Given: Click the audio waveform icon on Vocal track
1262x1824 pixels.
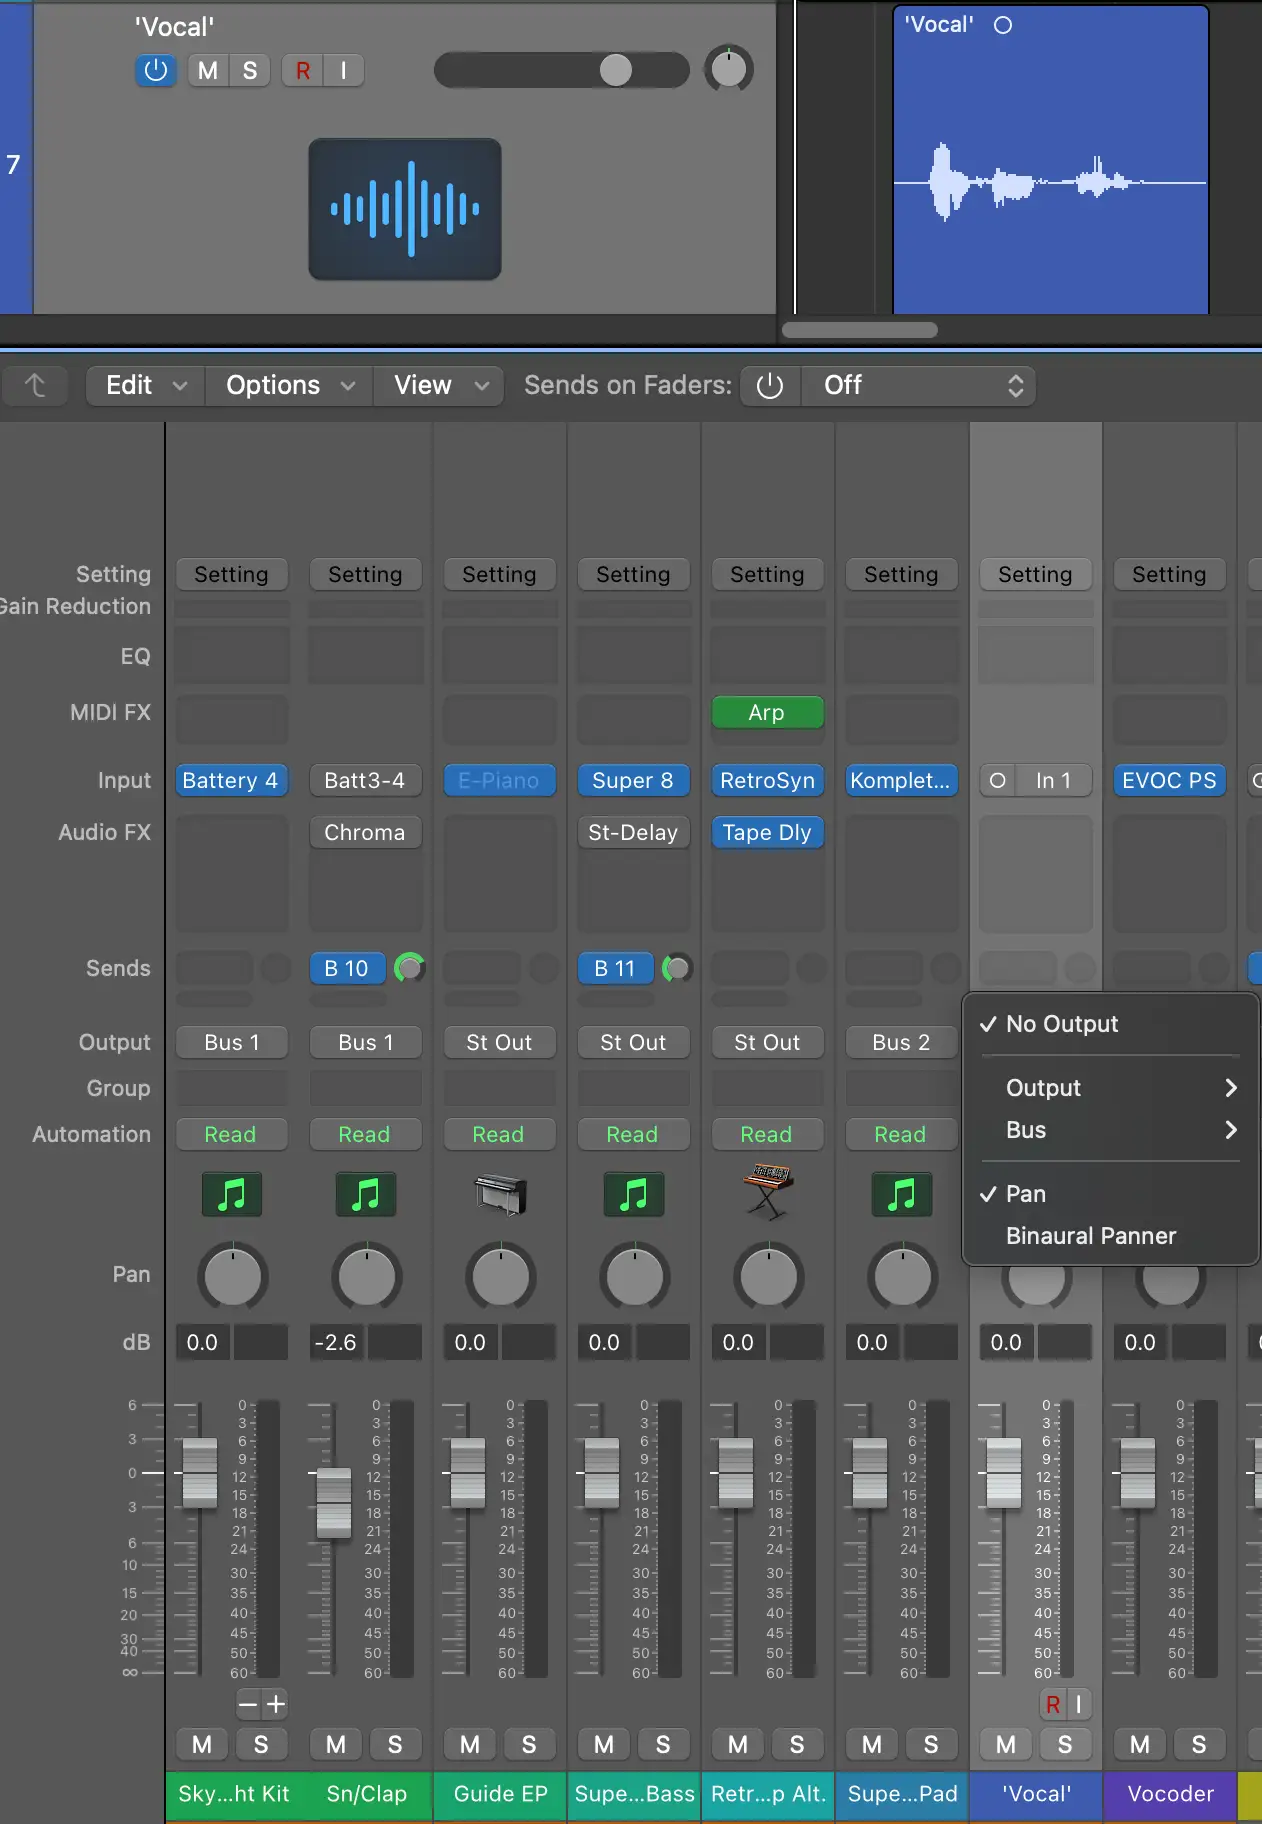Looking at the screenshot, I should point(404,209).
